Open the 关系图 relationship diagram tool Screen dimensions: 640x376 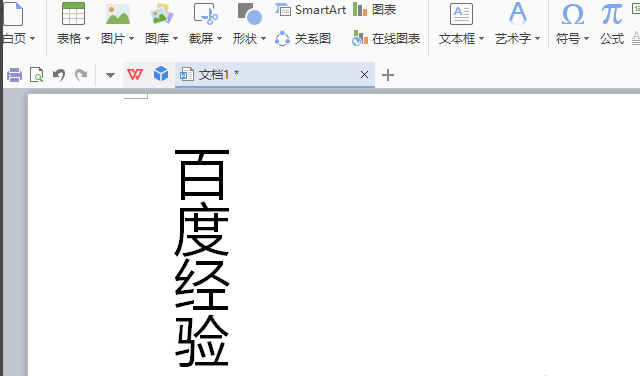303,39
